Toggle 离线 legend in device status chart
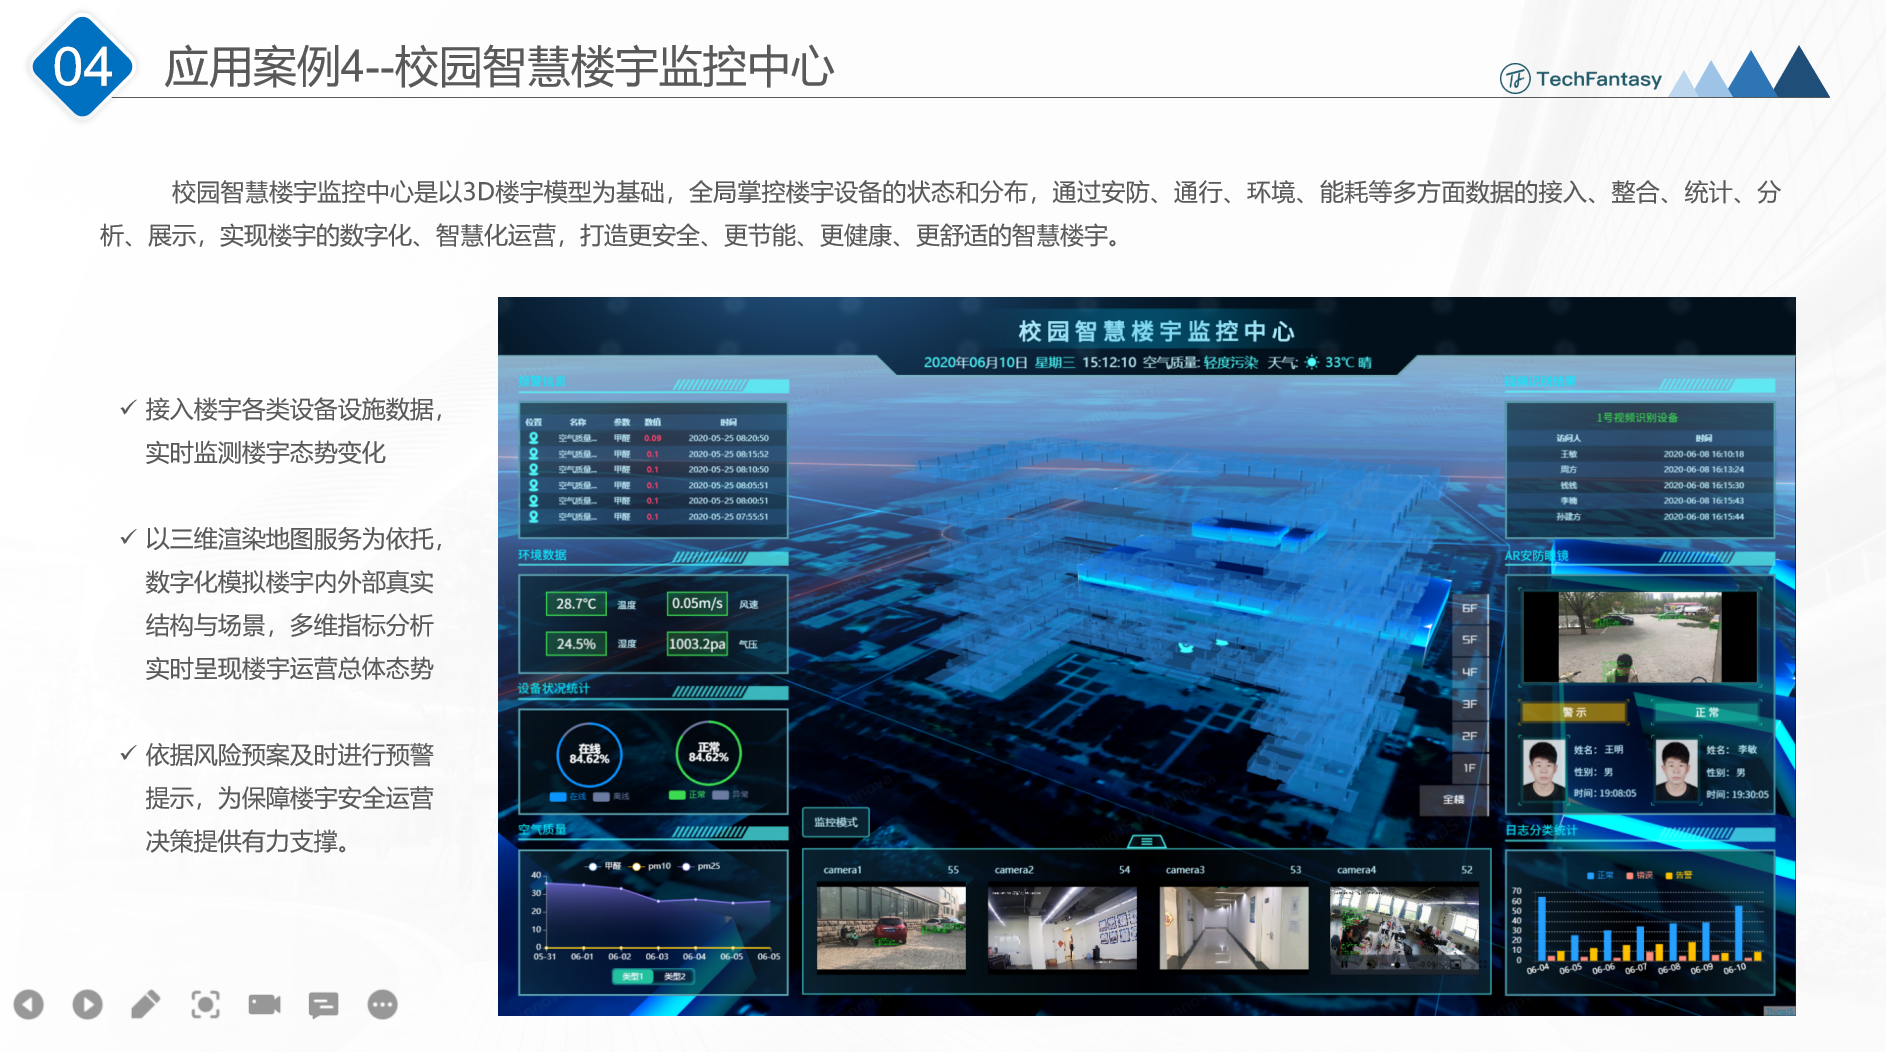The height and width of the screenshot is (1052, 1886). [x=611, y=797]
